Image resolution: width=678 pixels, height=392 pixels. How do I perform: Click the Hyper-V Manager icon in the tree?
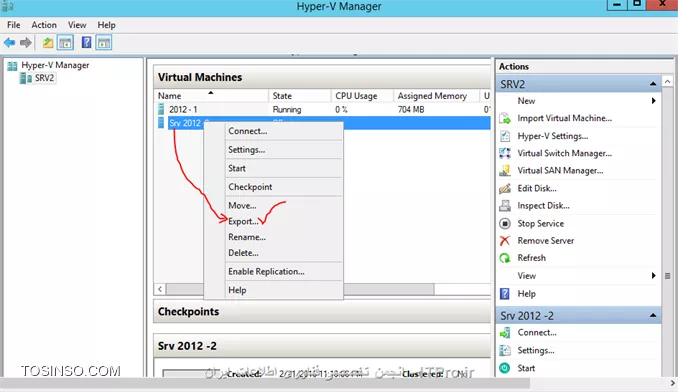(13, 66)
